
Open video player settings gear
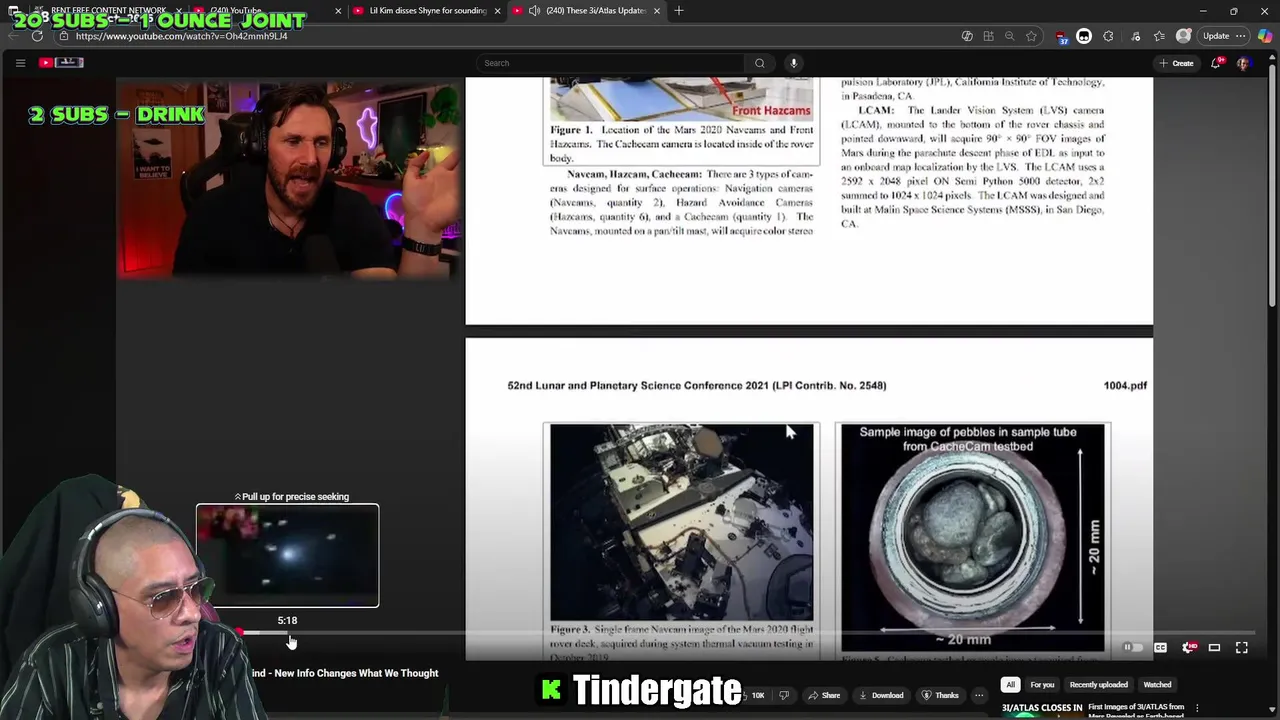(1188, 648)
